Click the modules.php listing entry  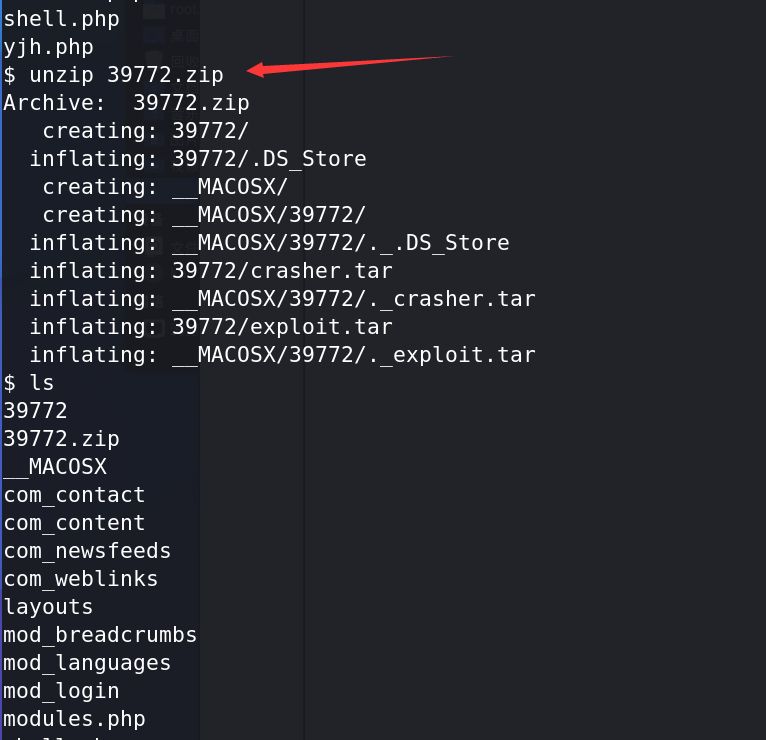click(x=74, y=719)
